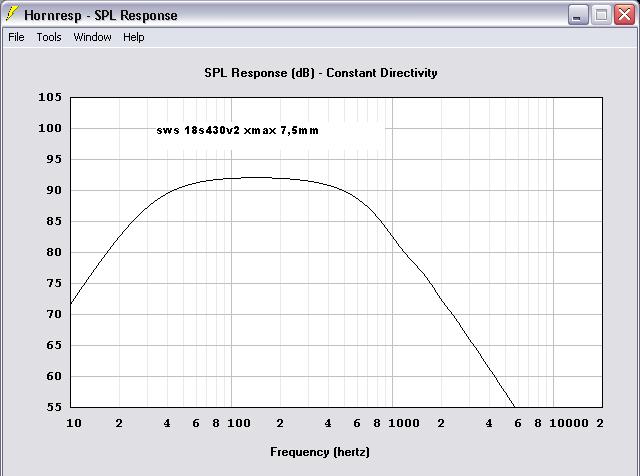The image size is (640, 476).
Task: Click the 85 dB axis value
Action: [x=54, y=221]
